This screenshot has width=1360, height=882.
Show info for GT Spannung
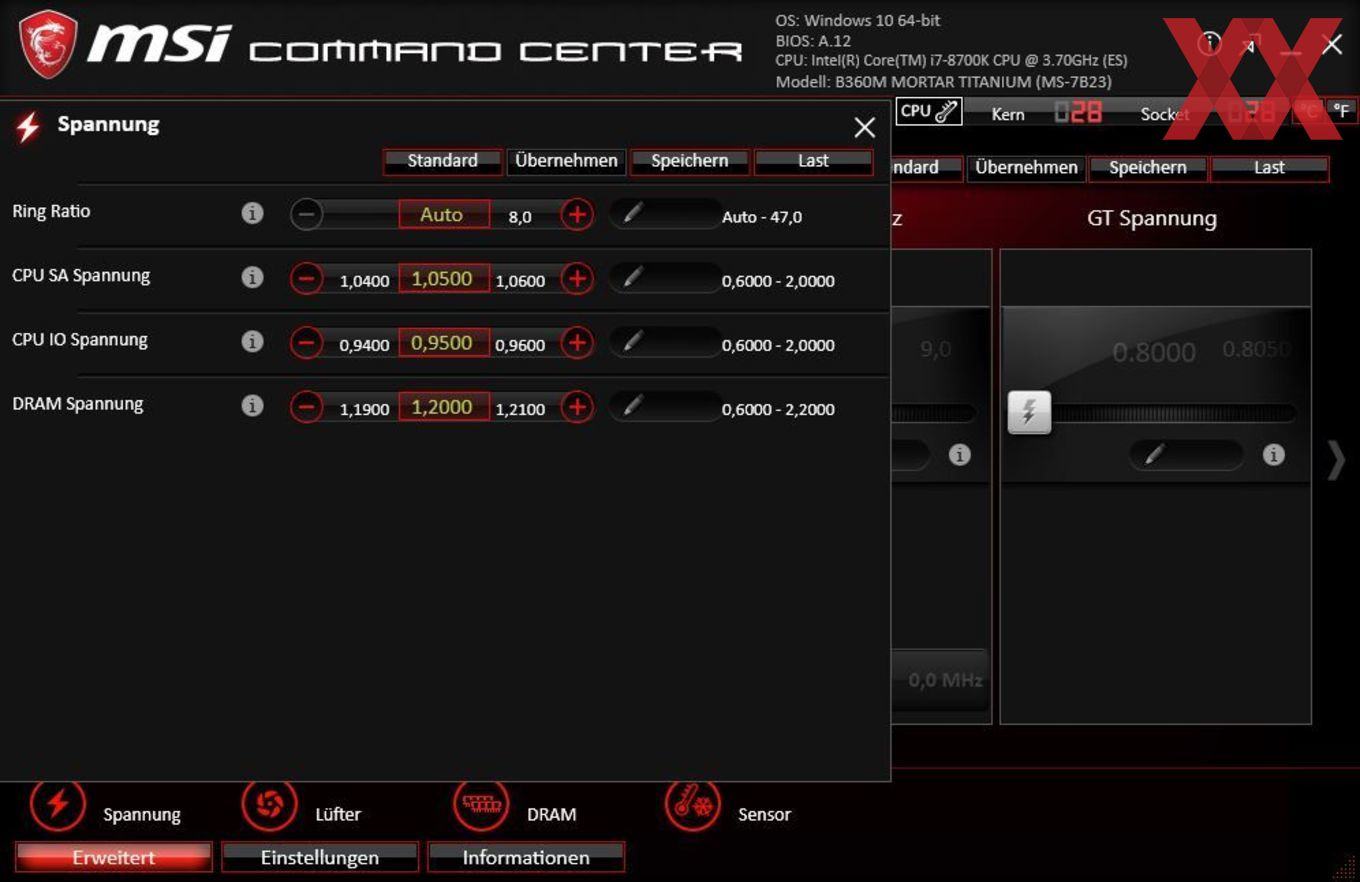[x=1273, y=455]
